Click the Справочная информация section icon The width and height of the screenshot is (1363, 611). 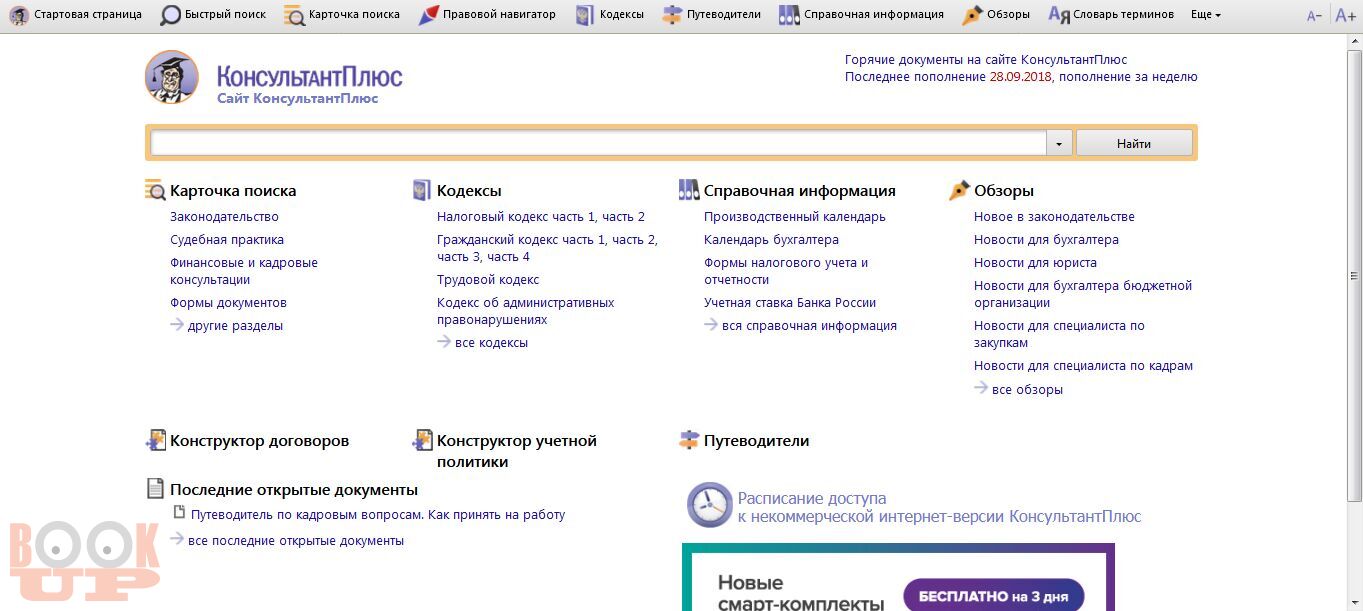(688, 190)
